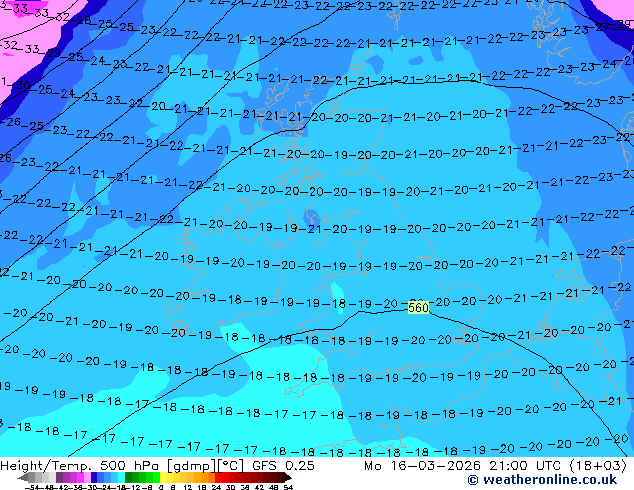This screenshot has height=490, width=634.
Task: Click the '0' legend scale label
Action: click(161, 487)
